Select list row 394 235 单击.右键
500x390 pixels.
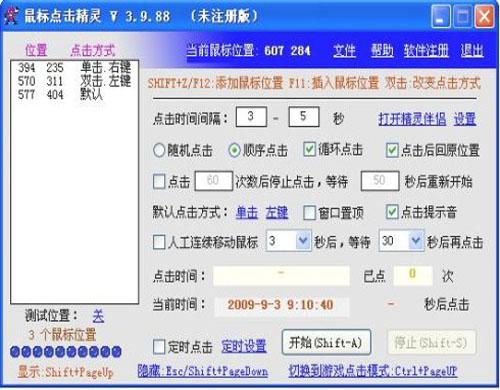[x=74, y=68]
